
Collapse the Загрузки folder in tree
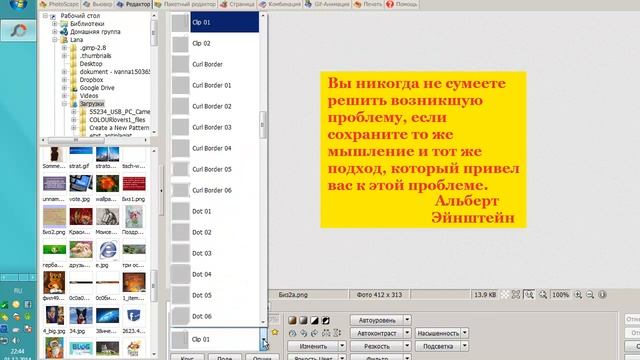click(x=64, y=104)
